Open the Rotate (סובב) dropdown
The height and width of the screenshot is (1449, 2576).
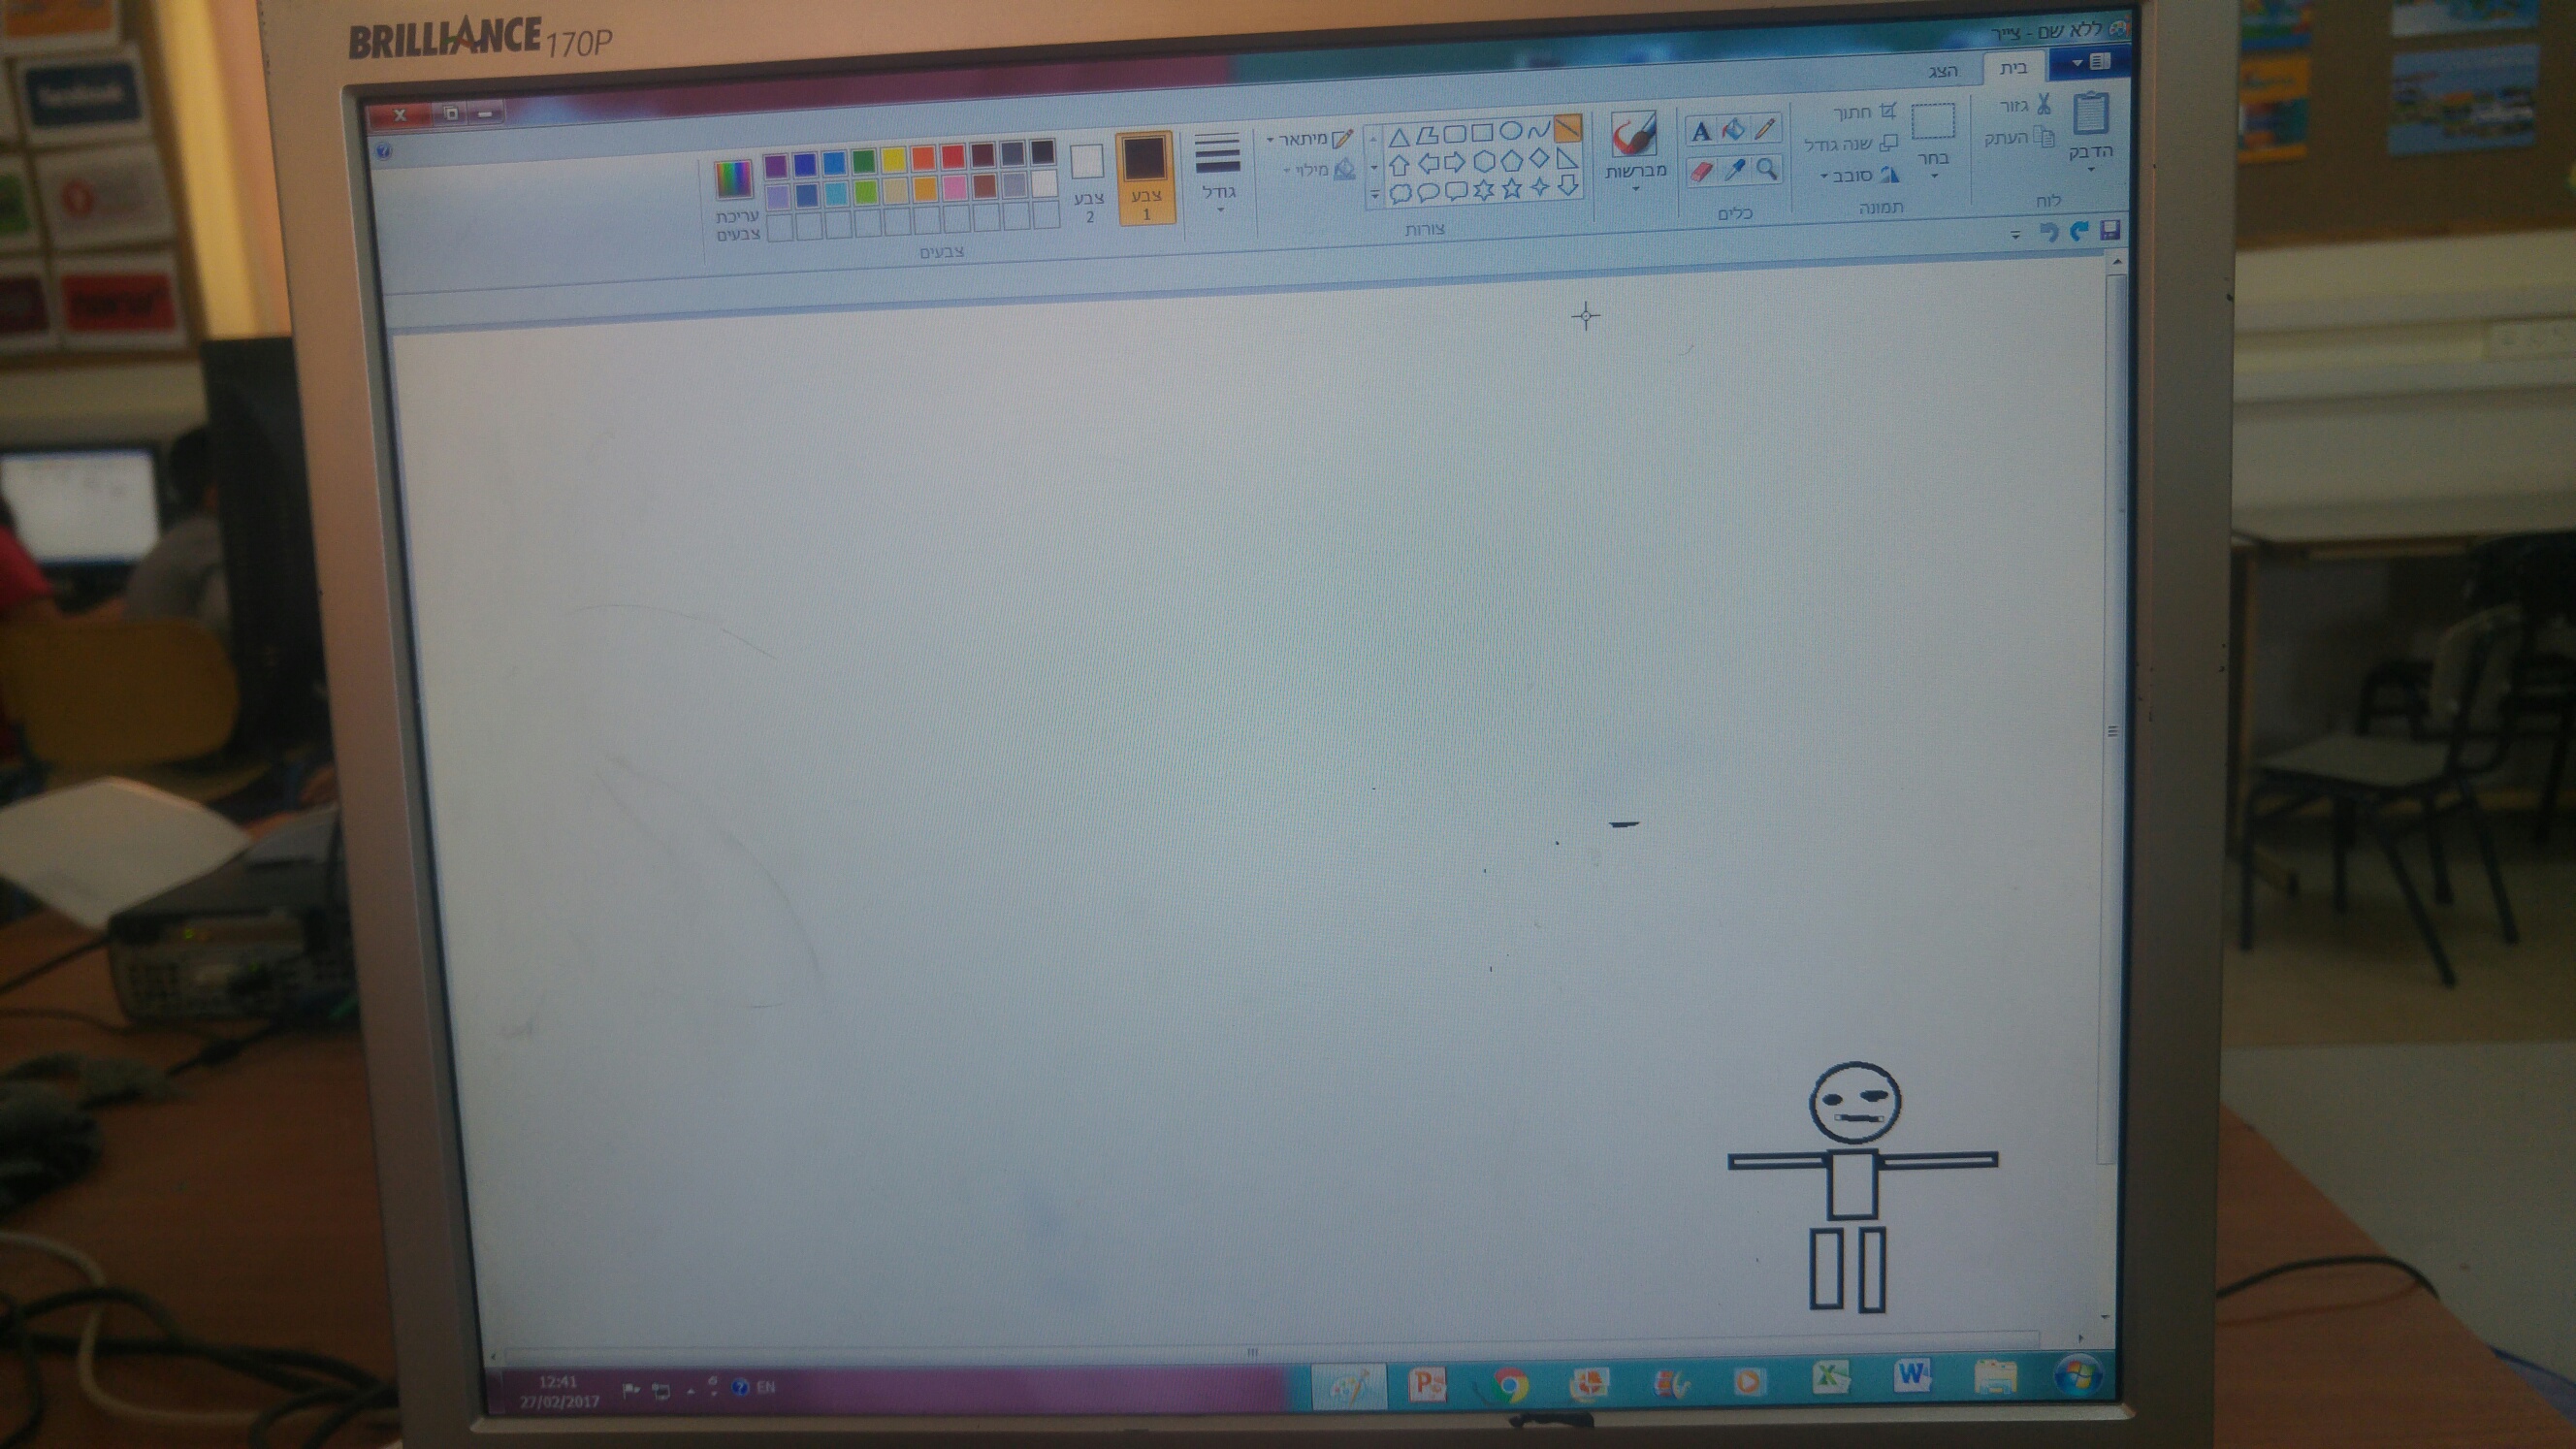point(1858,175)
